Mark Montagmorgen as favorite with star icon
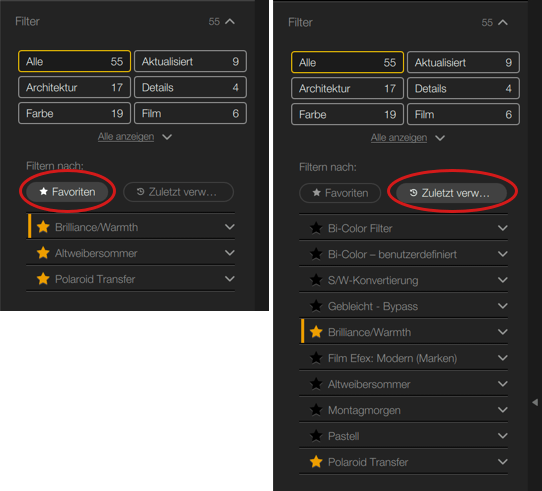Image resolution: width=542 pixels, height=491 pixels. coord(316,410)
